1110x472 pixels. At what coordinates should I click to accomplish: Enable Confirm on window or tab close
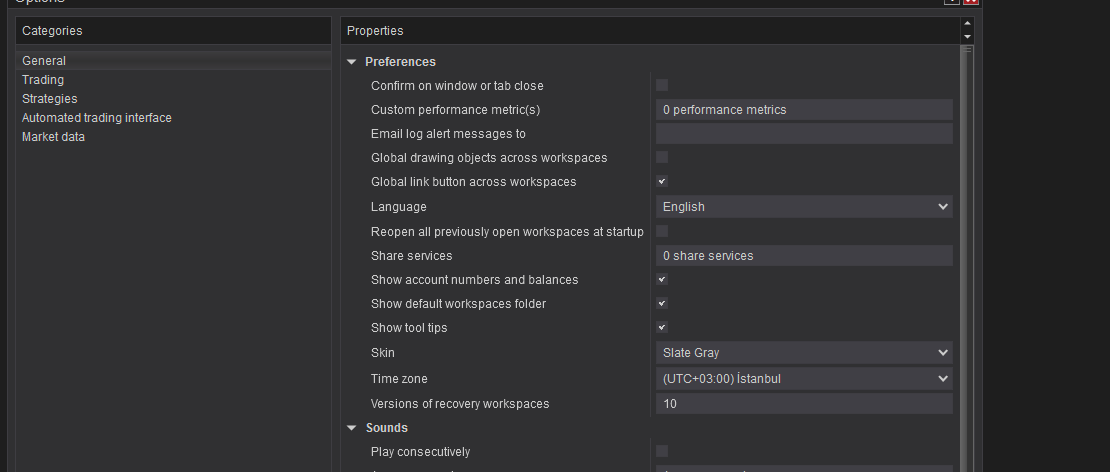point(662,85)
